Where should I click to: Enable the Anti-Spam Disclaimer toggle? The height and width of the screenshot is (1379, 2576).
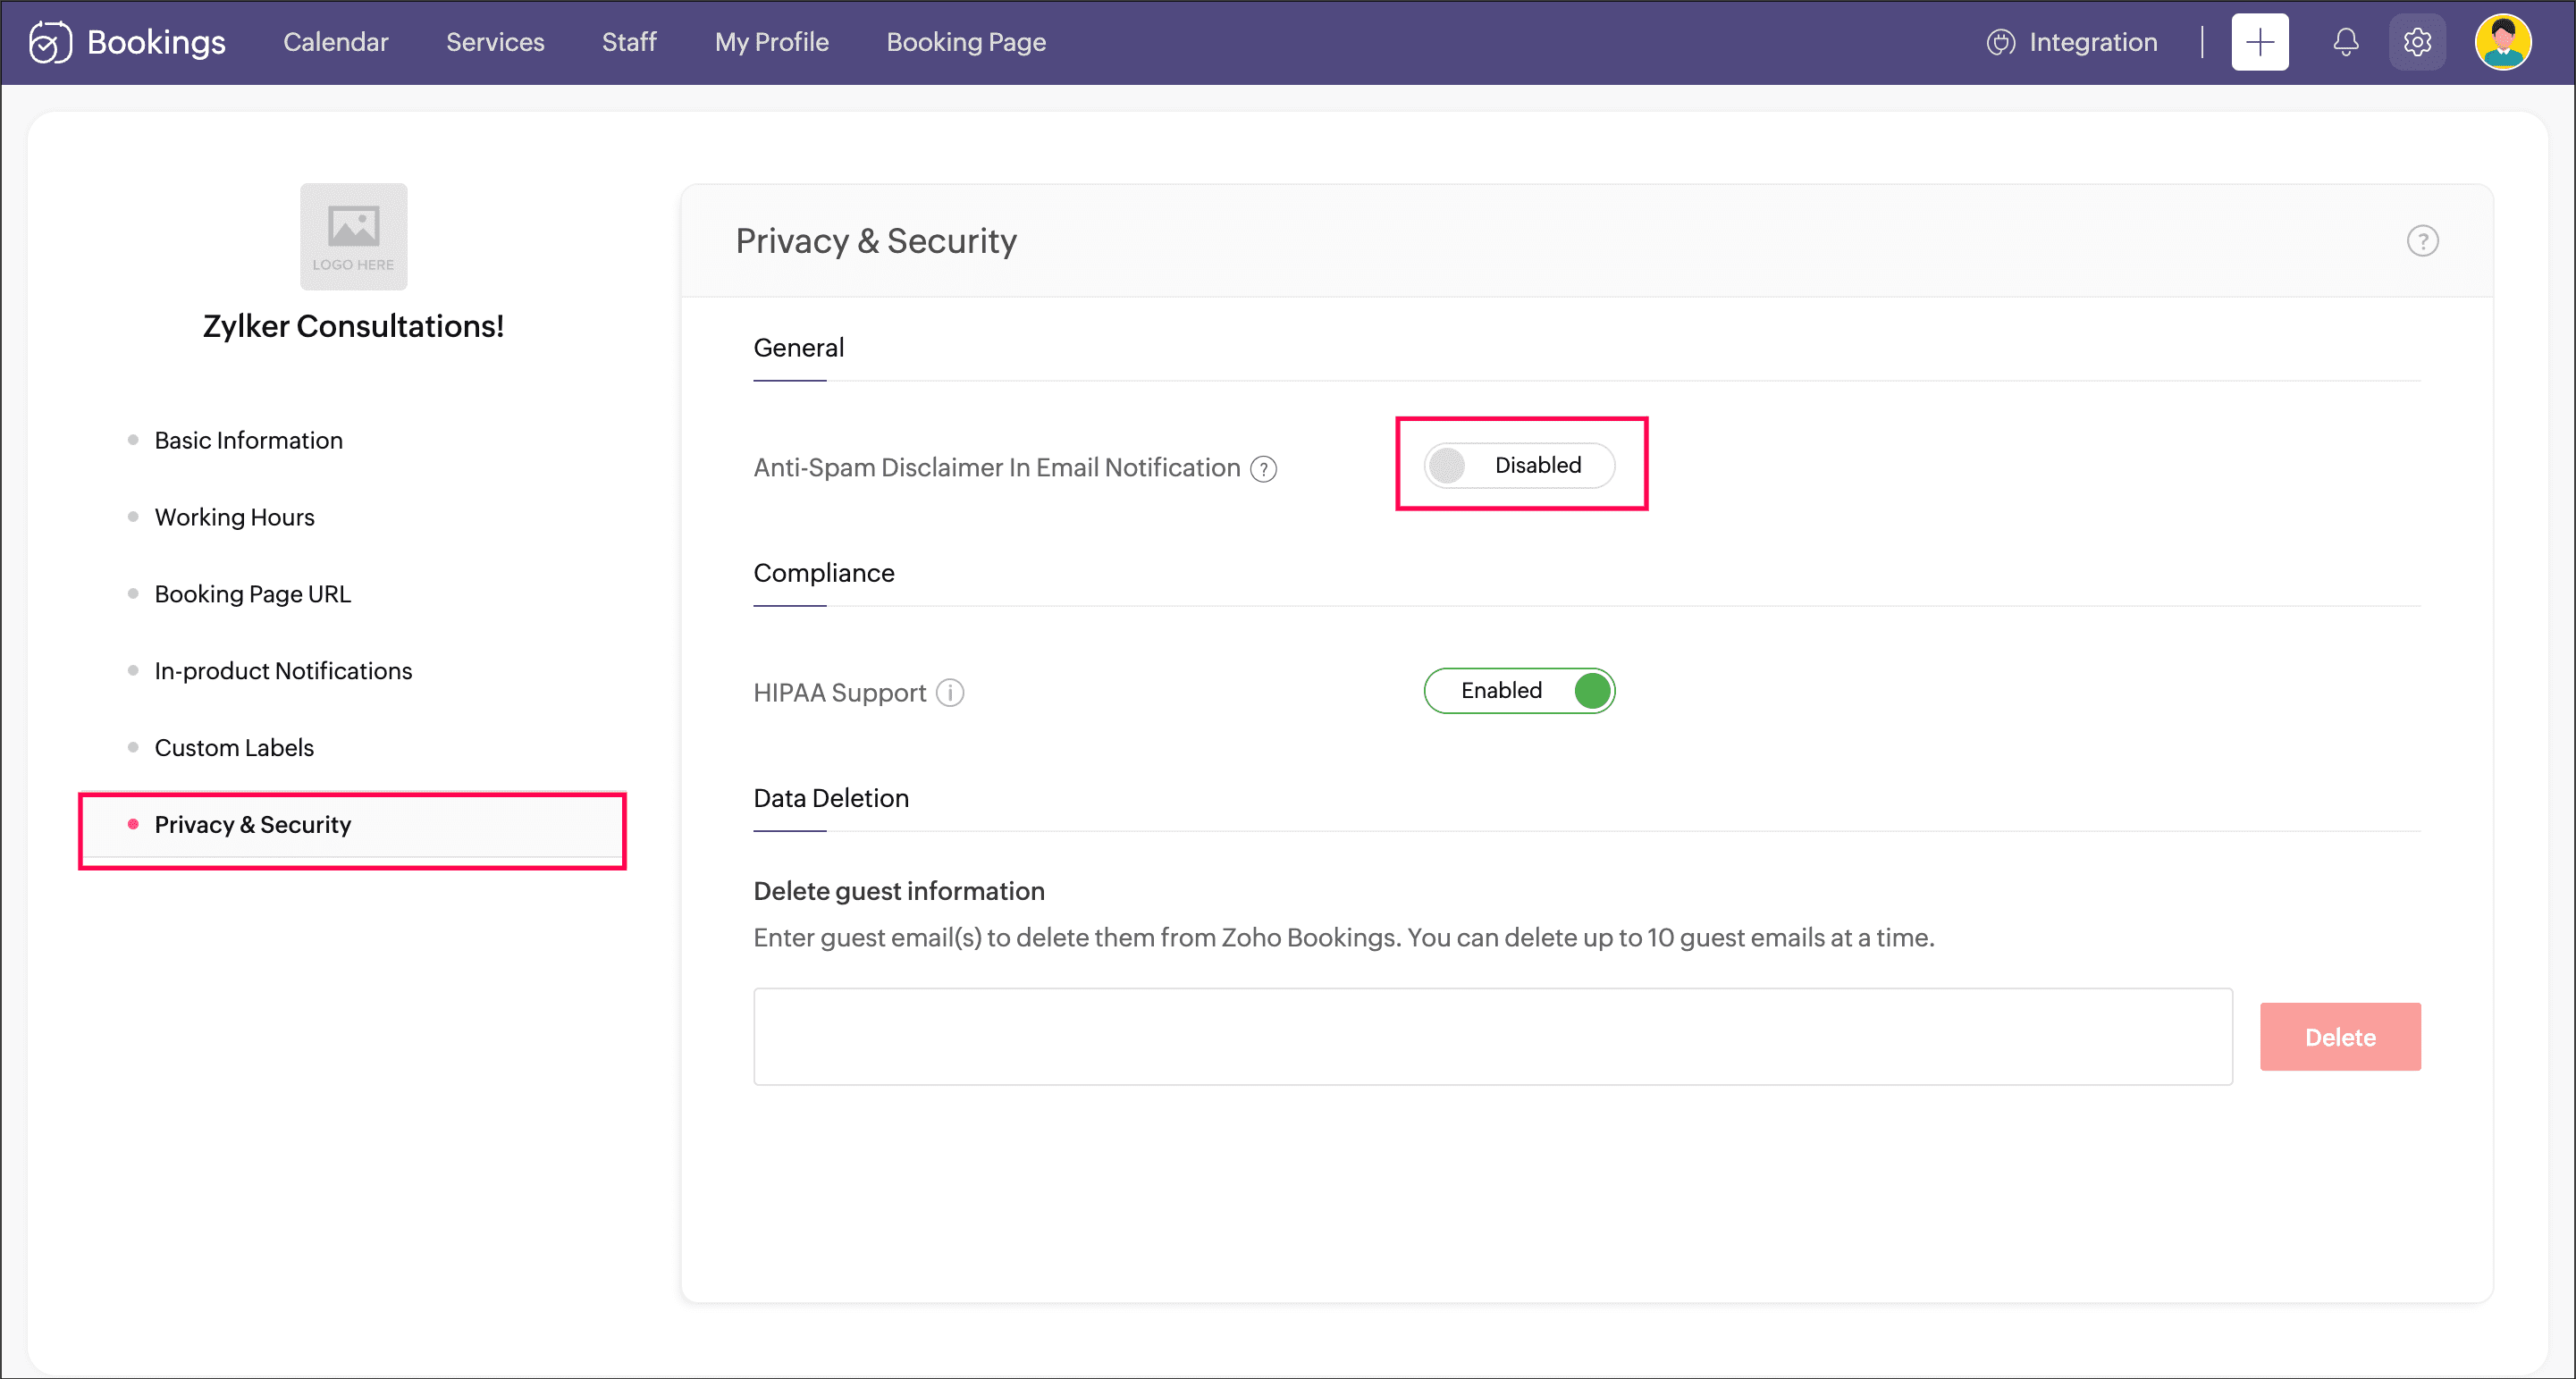click(1519, 465)
